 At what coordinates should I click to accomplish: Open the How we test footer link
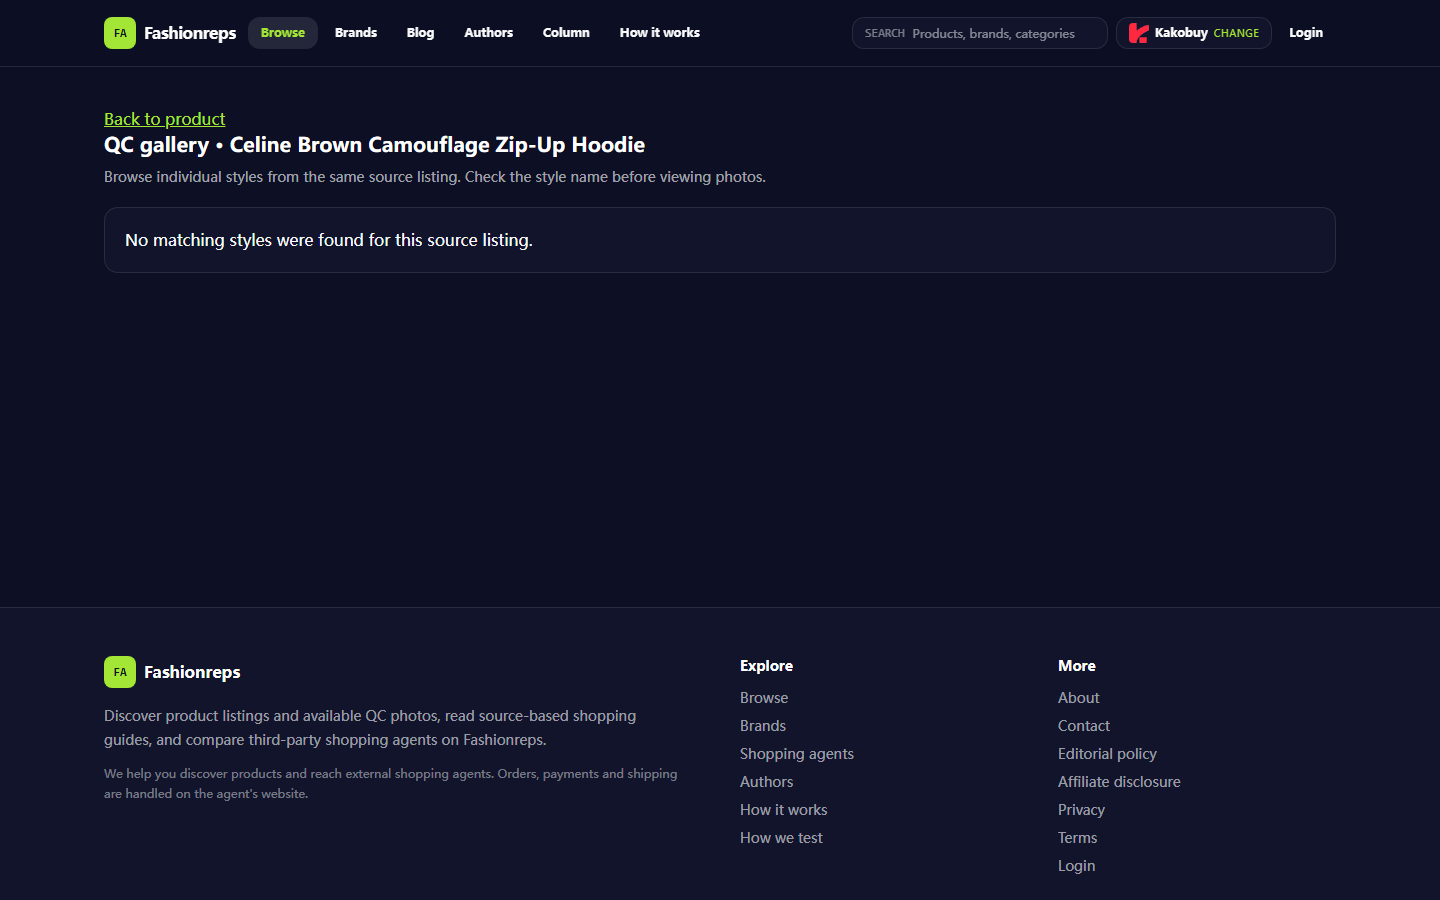[781, 838]
